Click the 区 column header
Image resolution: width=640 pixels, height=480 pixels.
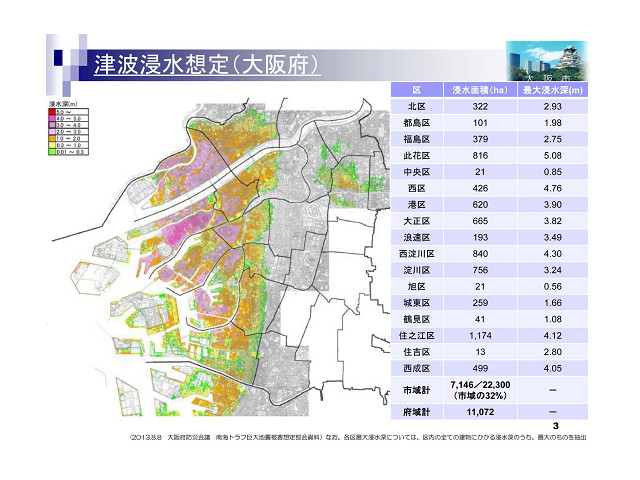[x=417, y=89]
